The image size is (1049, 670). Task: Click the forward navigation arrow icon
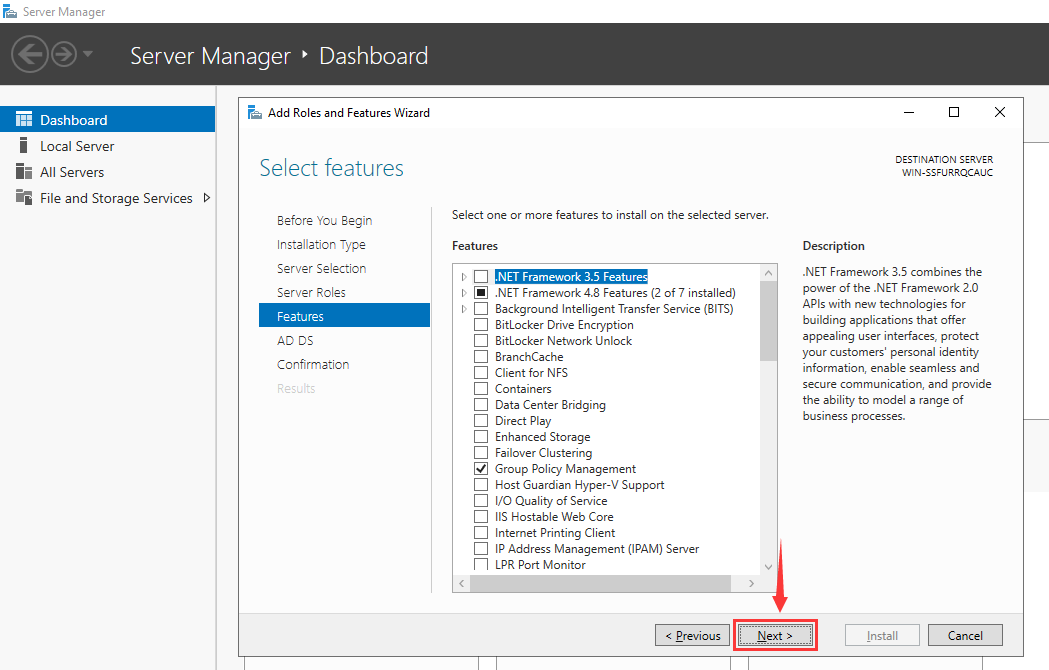click(x=64, y=54)
